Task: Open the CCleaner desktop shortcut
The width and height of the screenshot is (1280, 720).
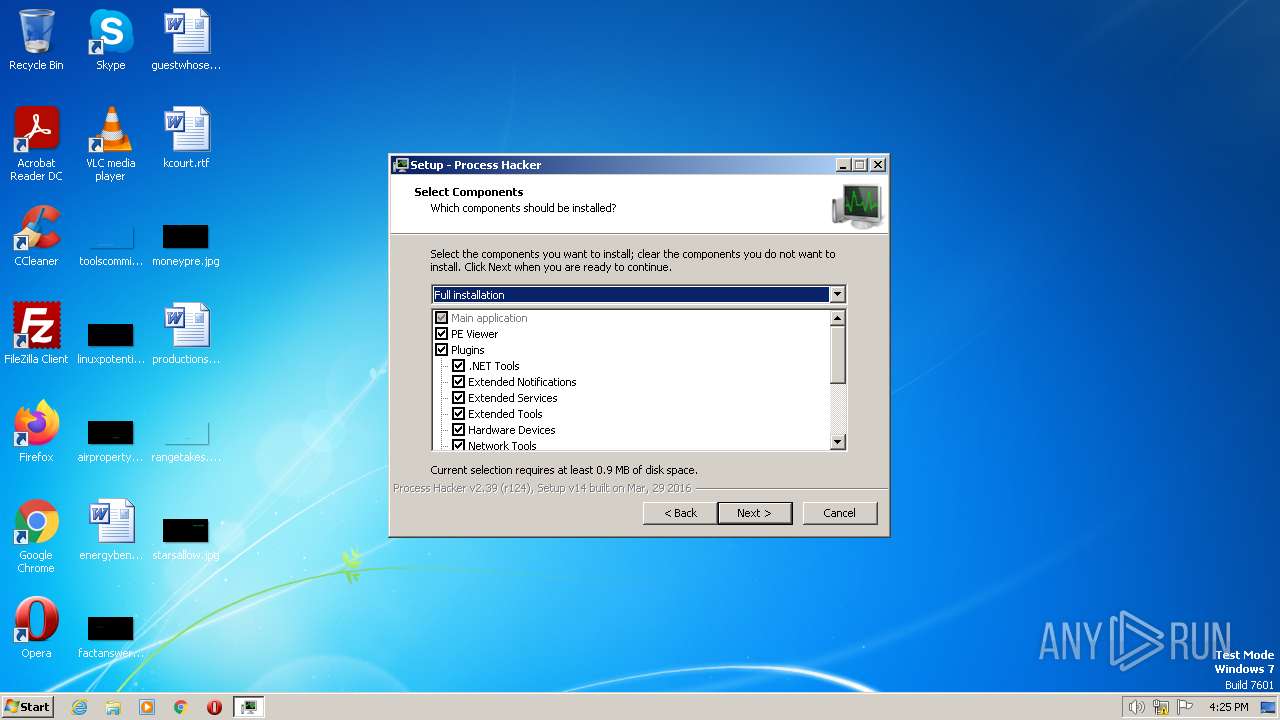Action: click(x=36, y=236)
